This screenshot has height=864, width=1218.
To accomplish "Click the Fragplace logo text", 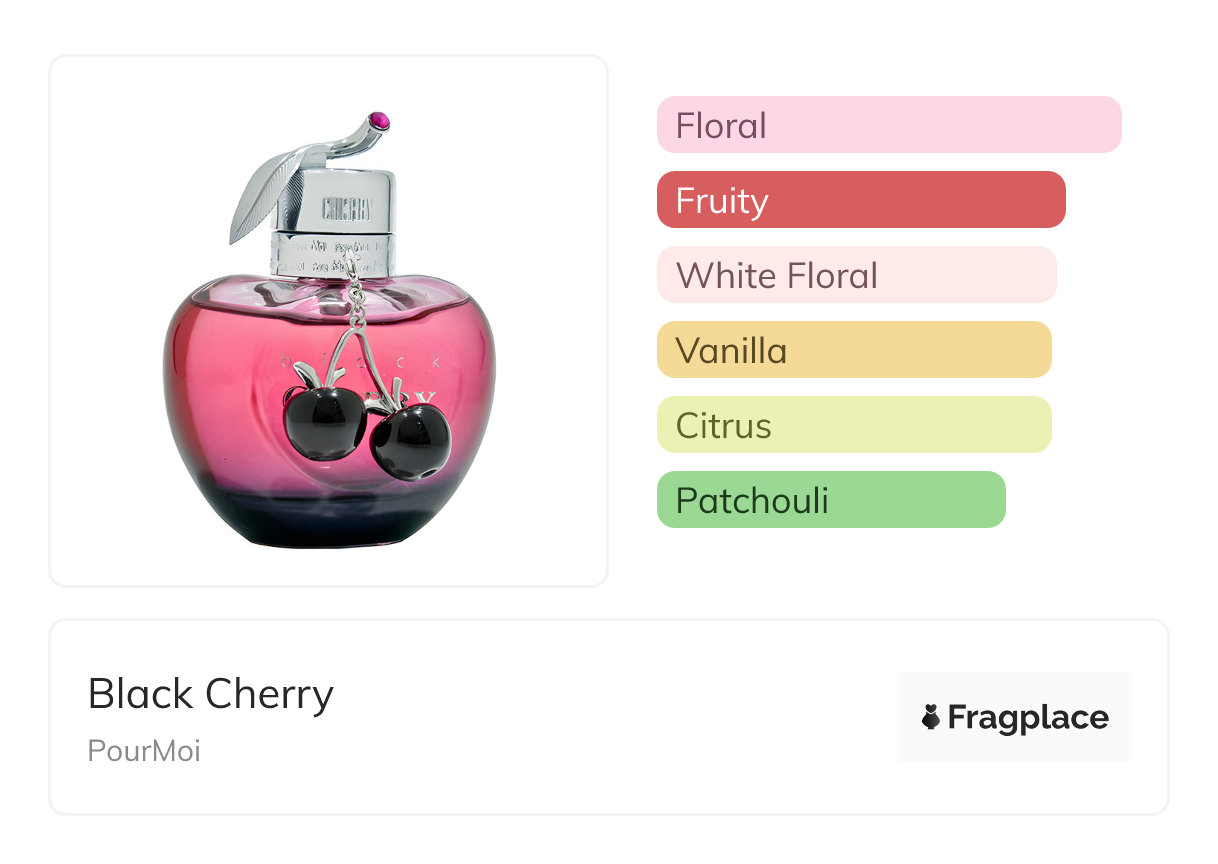I will 1028,717.
